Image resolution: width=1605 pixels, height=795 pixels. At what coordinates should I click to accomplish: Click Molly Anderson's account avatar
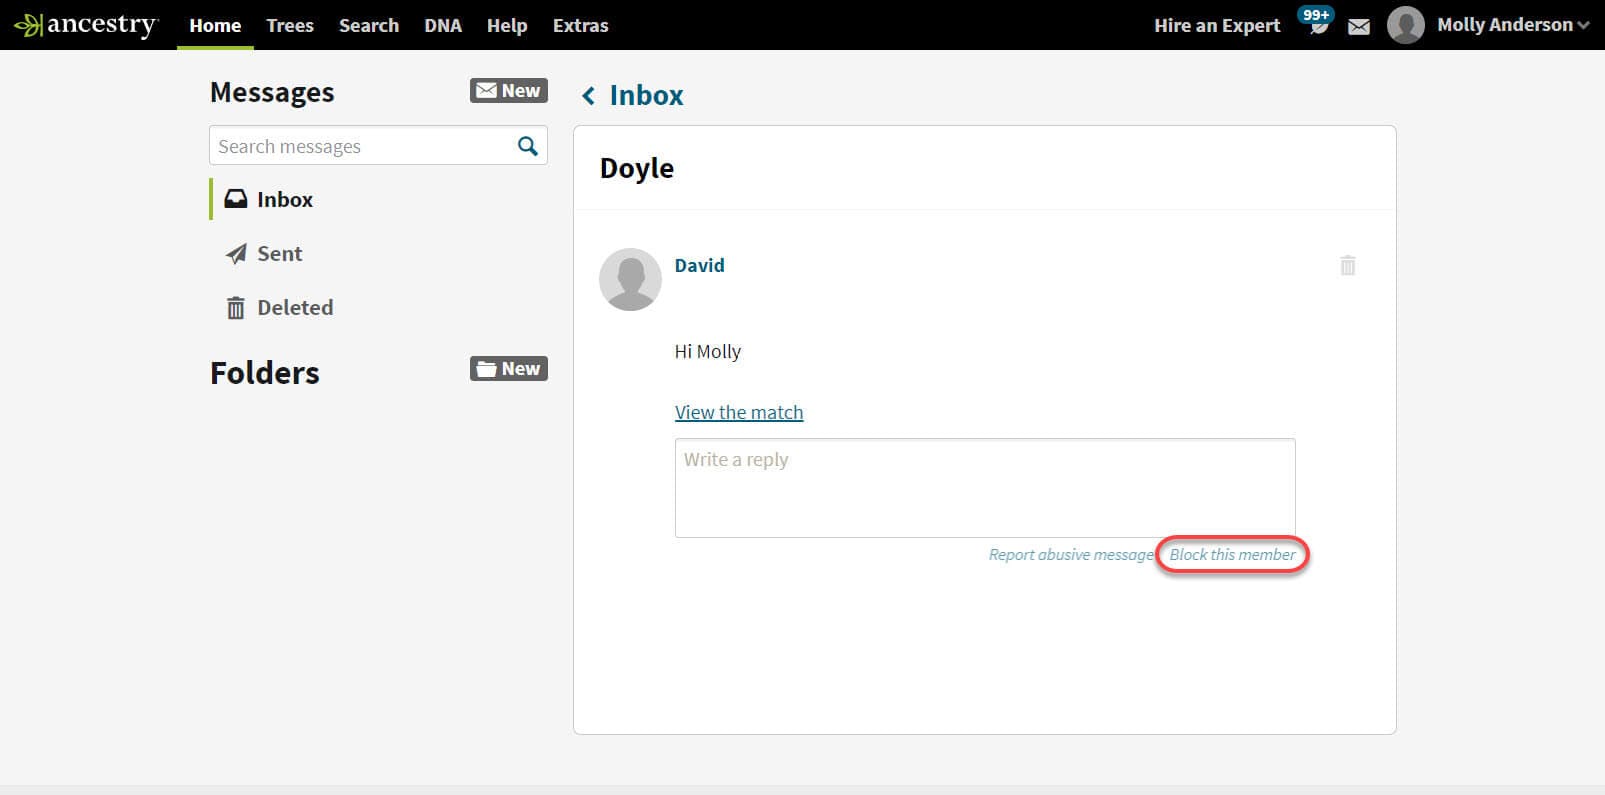(1405, 25)
